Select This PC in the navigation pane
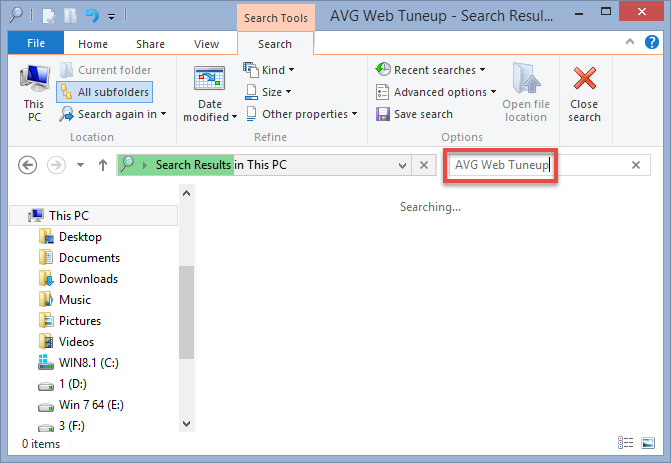The image size is (671, 463). (94, 216)
